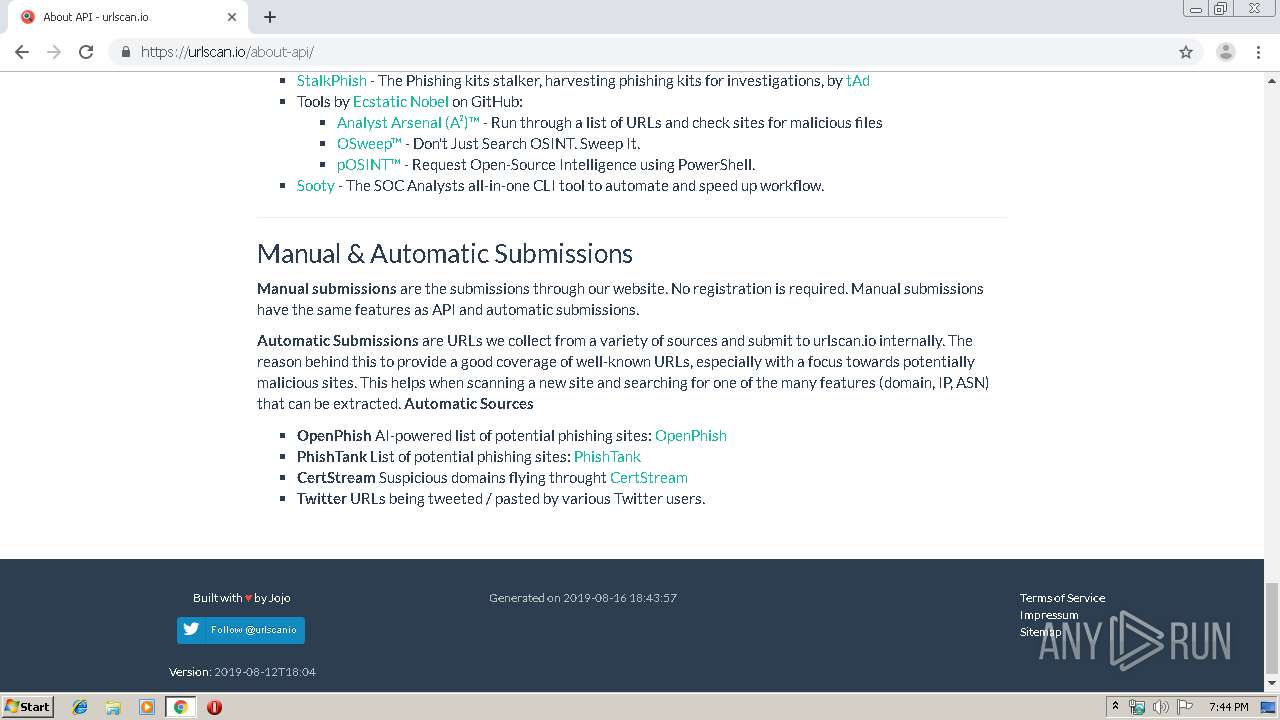
Task: Open the Windows Start menu
Action: [27, 707]
